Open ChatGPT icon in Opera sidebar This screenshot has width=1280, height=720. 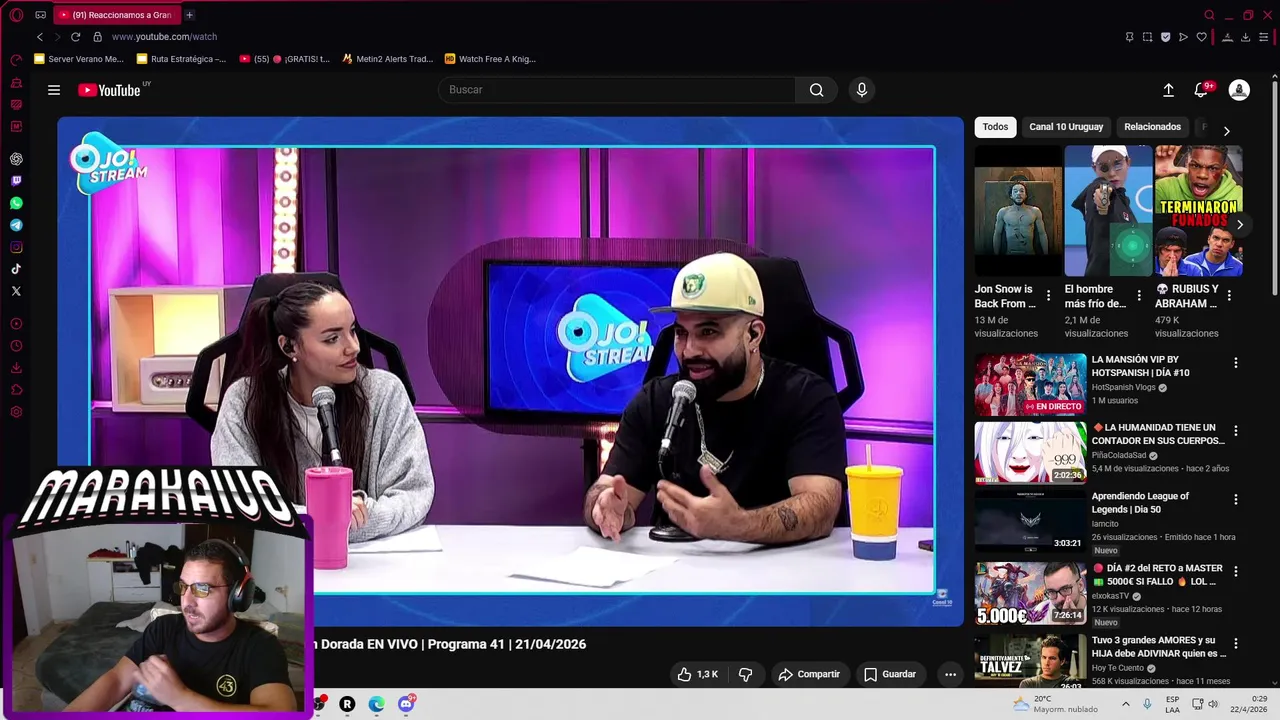pos(16,159)
